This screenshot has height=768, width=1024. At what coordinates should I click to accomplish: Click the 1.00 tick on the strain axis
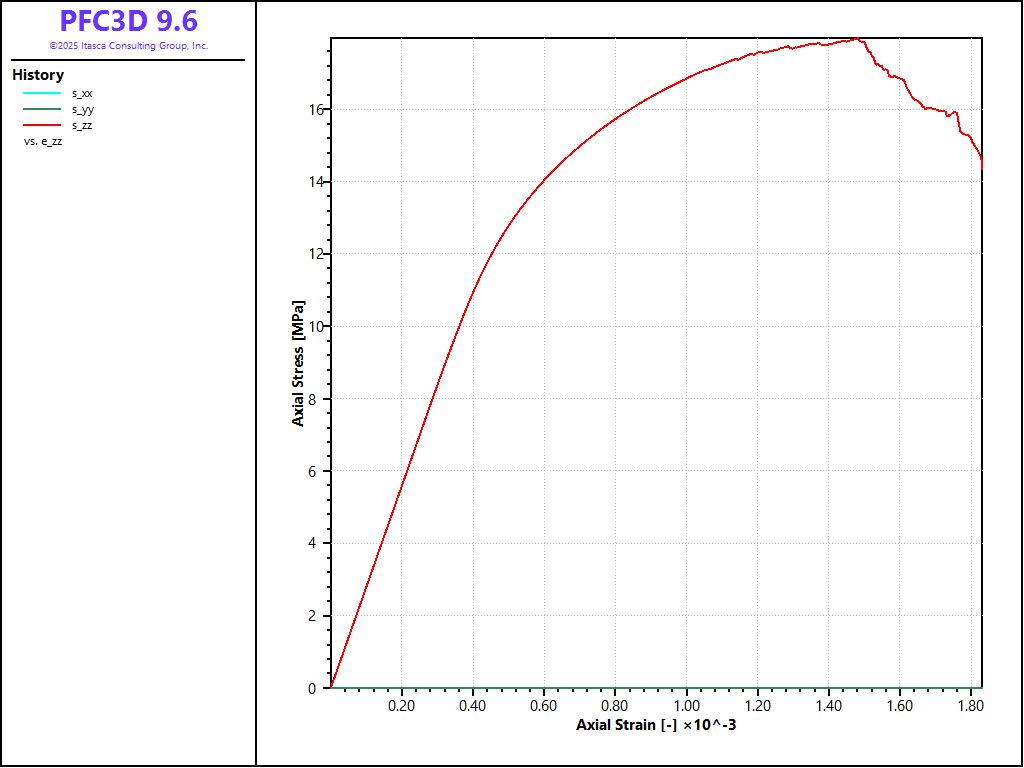coord(687,705)
